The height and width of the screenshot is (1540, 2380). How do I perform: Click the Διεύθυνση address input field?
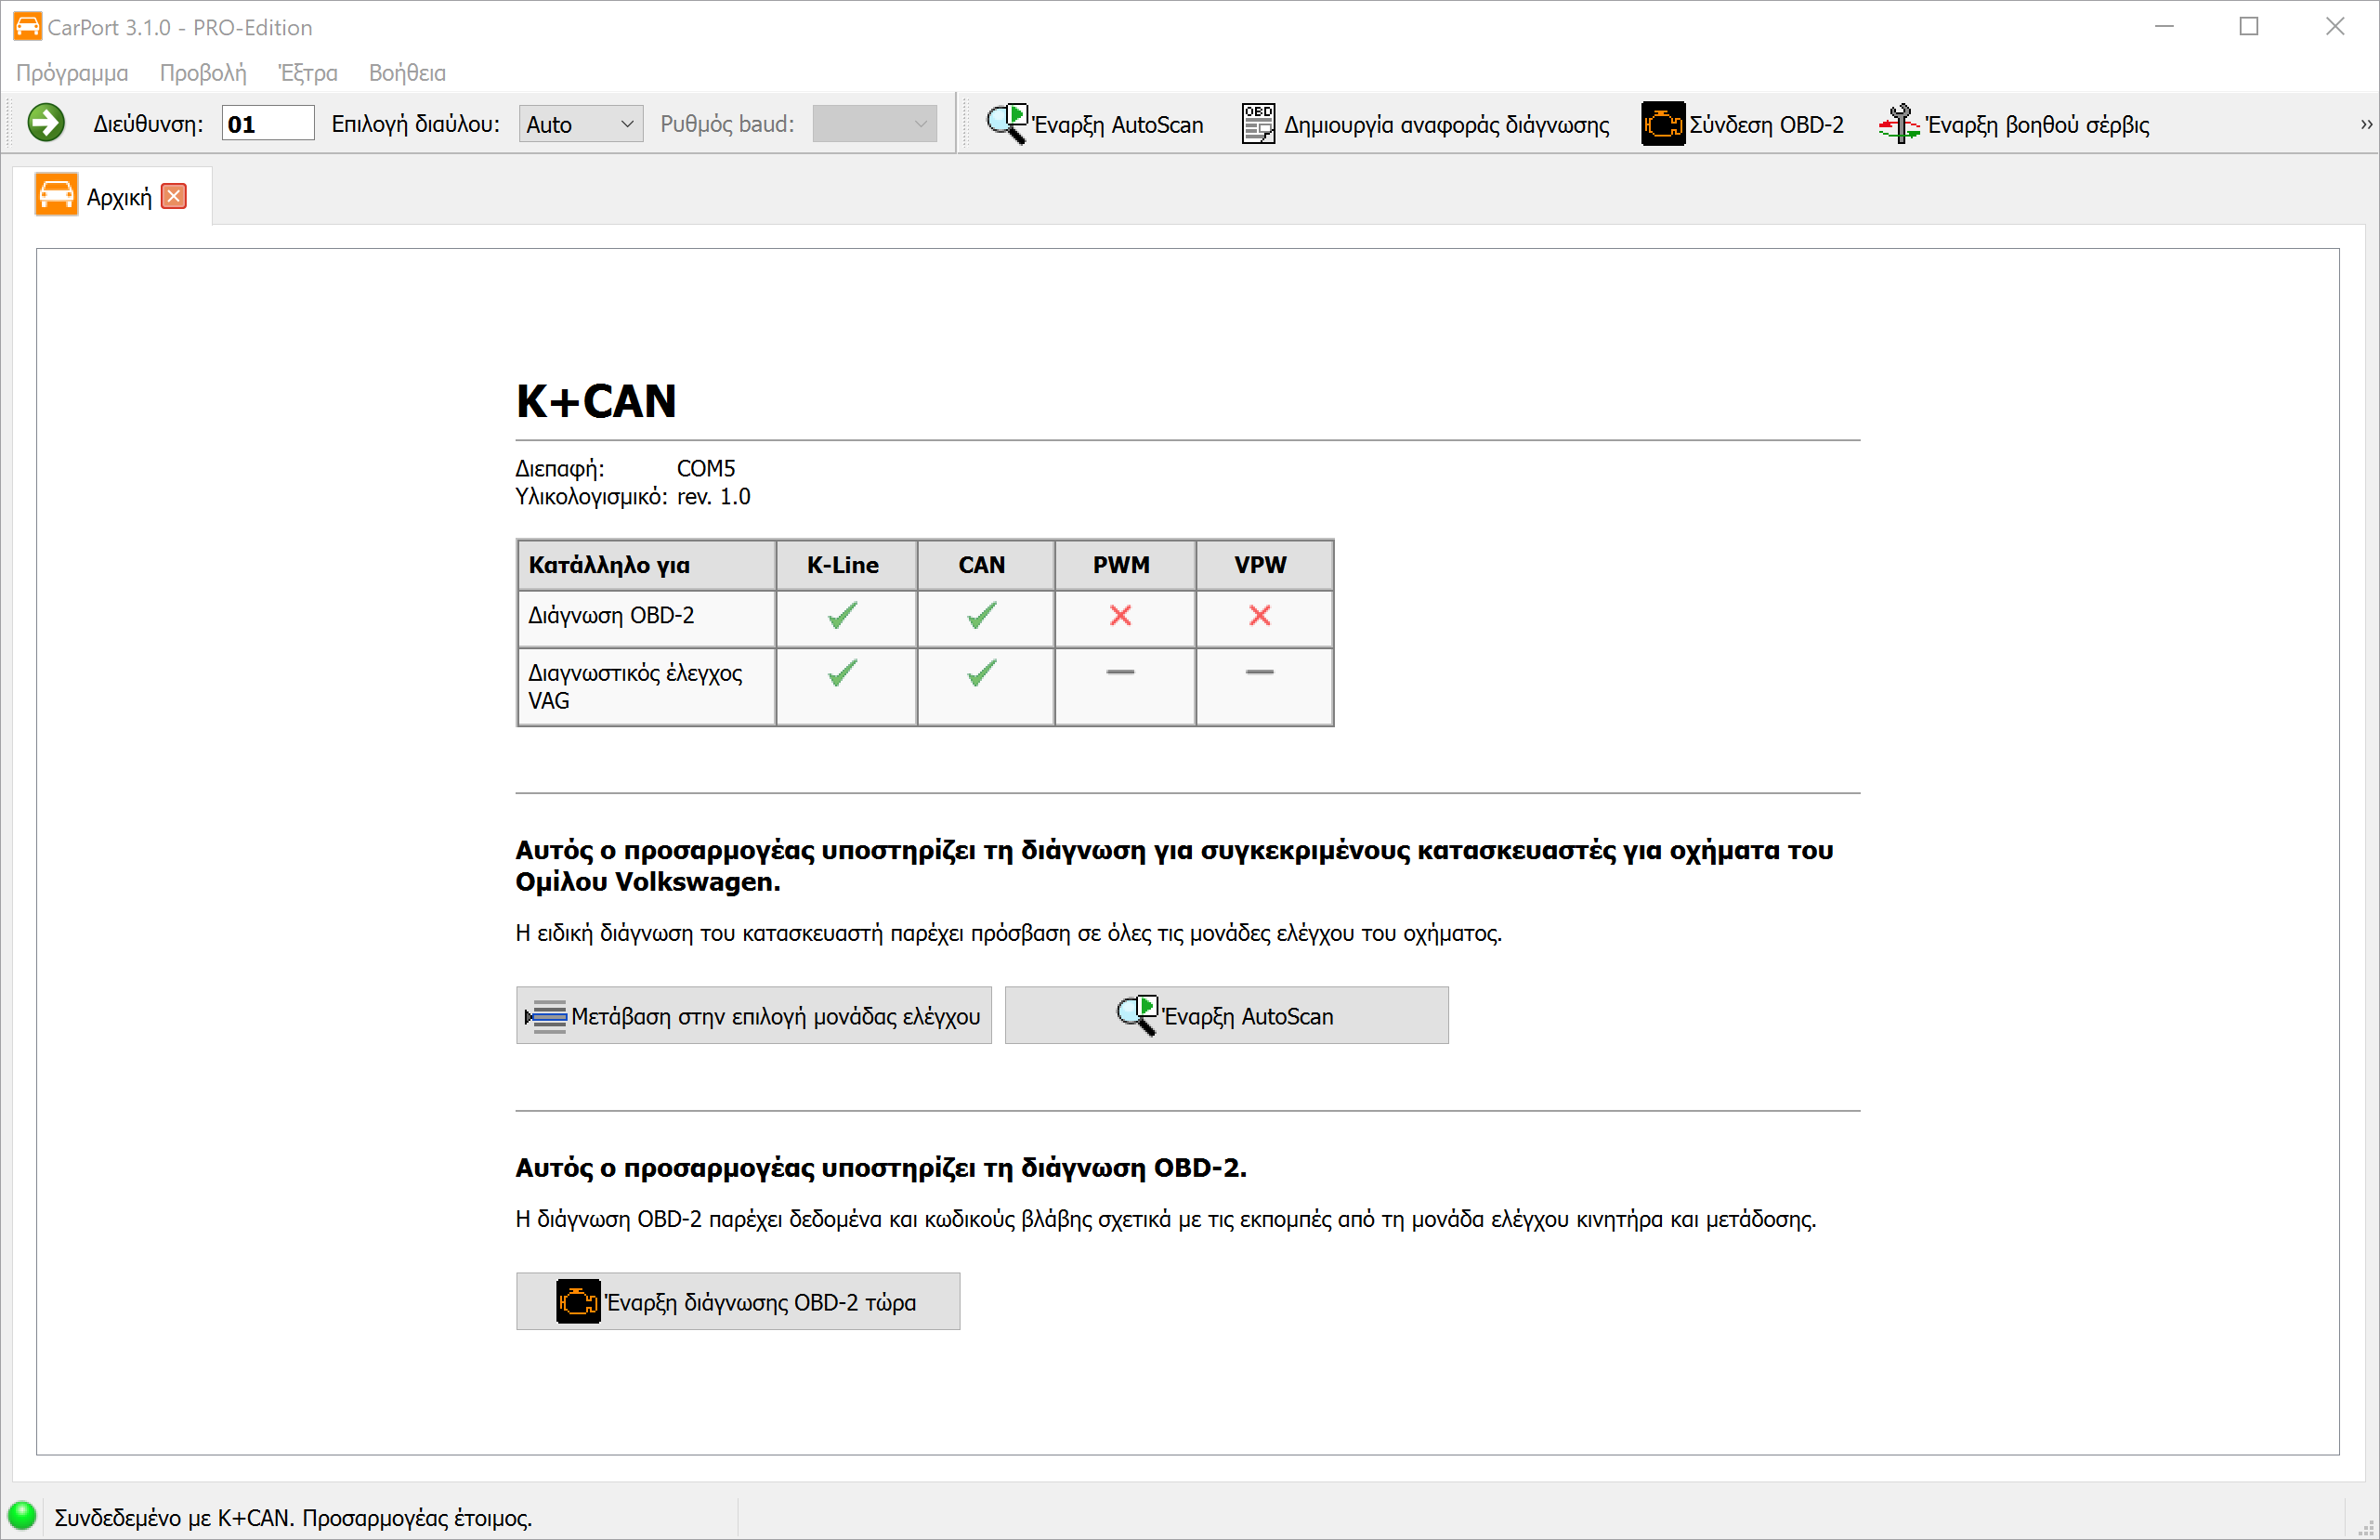point(266,124)
